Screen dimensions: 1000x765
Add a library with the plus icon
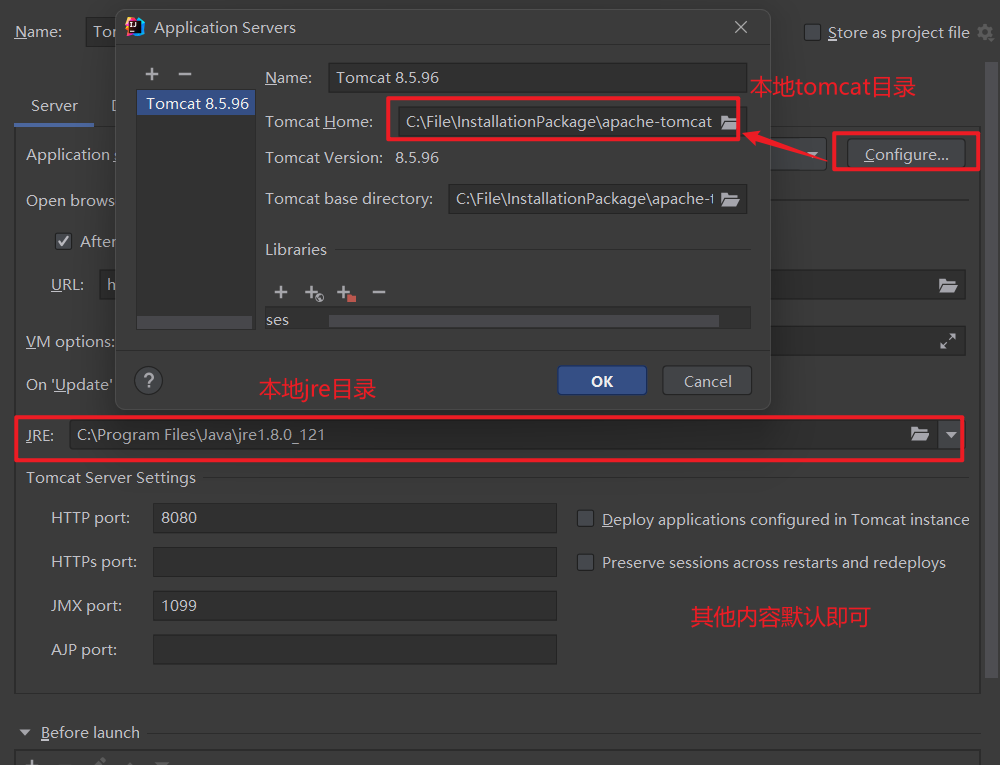click(x=281, y=292)
